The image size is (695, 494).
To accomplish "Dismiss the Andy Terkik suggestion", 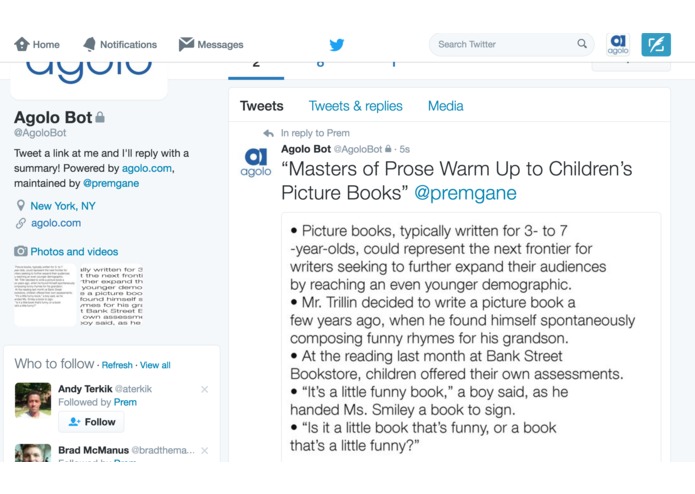I will point(204,389).
